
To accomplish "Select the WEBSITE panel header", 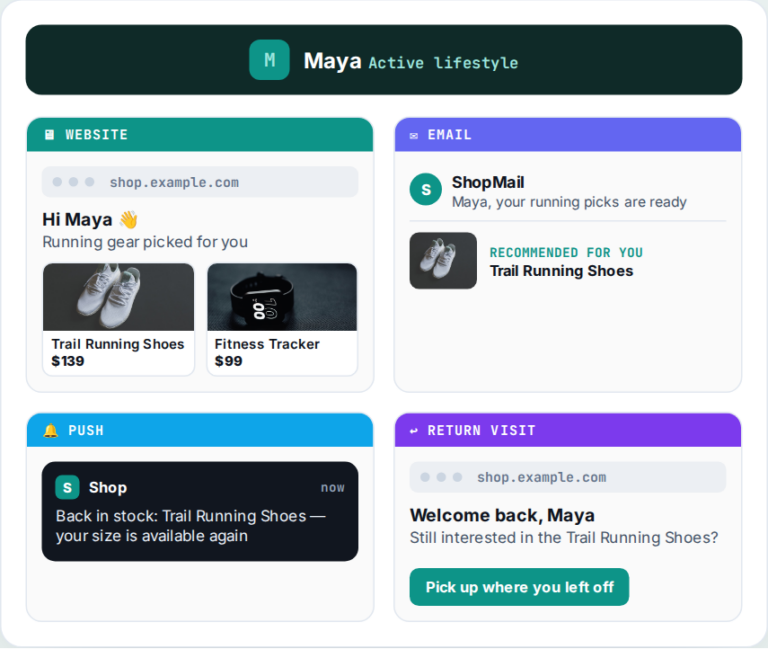I will pos(200,135).
